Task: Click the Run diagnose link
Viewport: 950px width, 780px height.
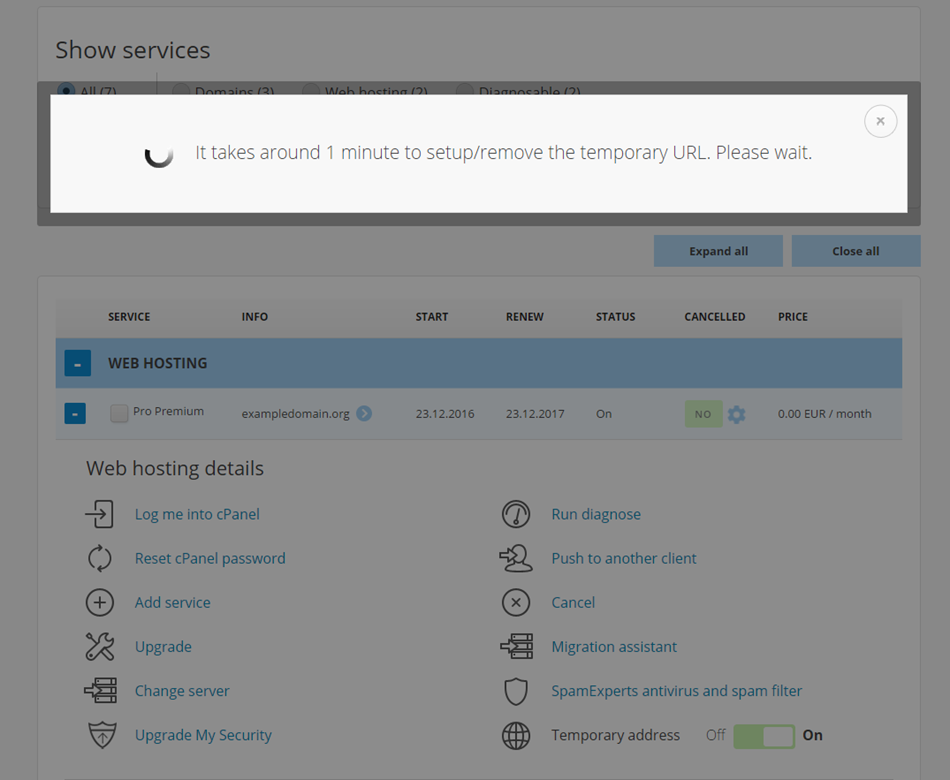Action: pos(596,514)
